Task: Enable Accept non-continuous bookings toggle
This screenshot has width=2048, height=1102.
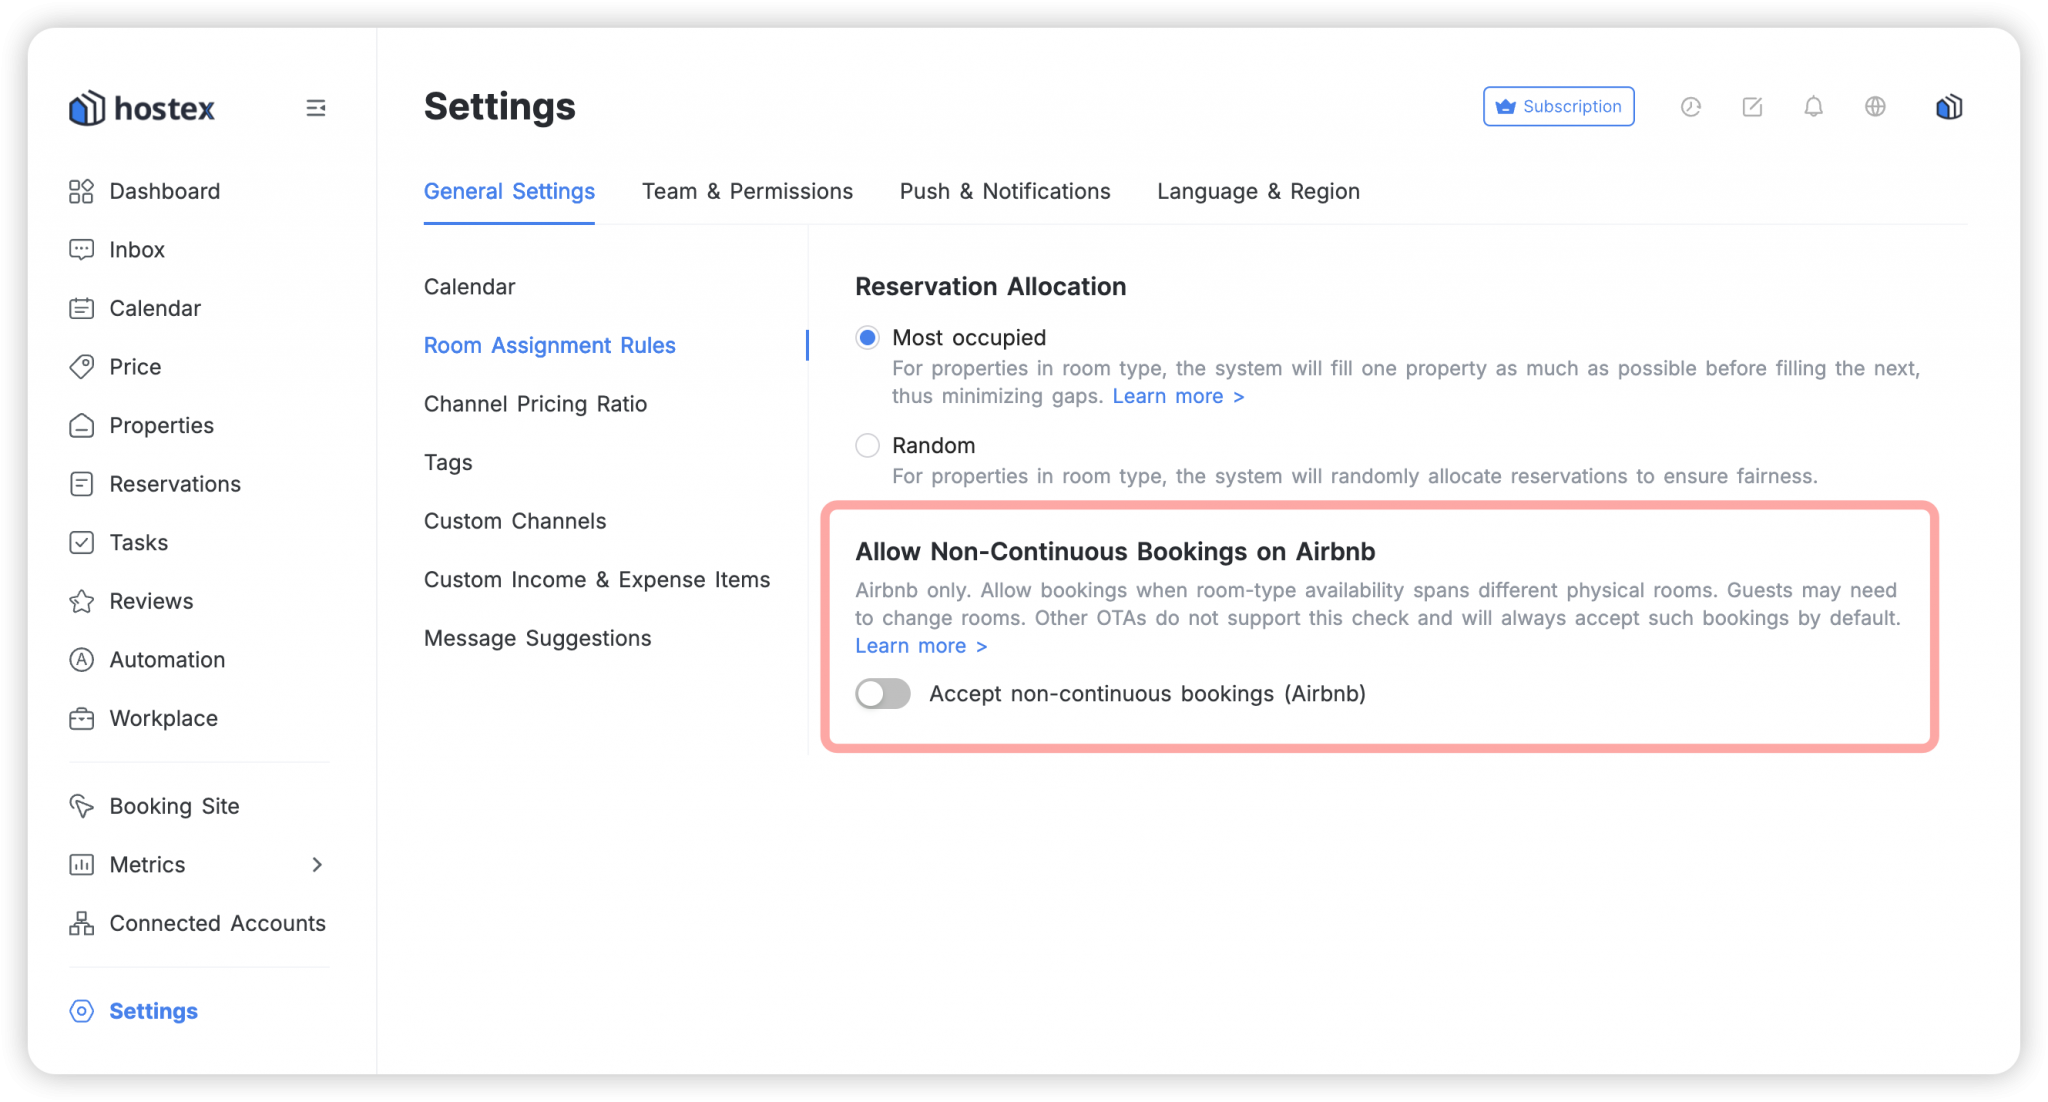Action: click(x=883, y=694)
